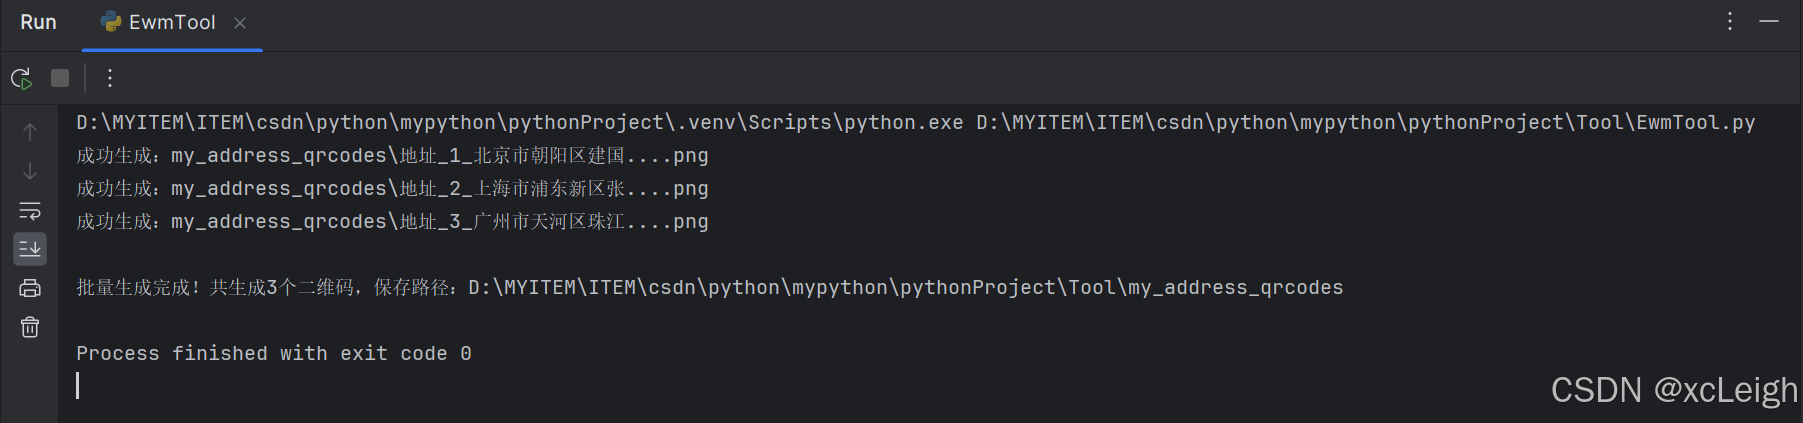Stop the running process
Screen dimensions: 1803x423
point(60,78)
